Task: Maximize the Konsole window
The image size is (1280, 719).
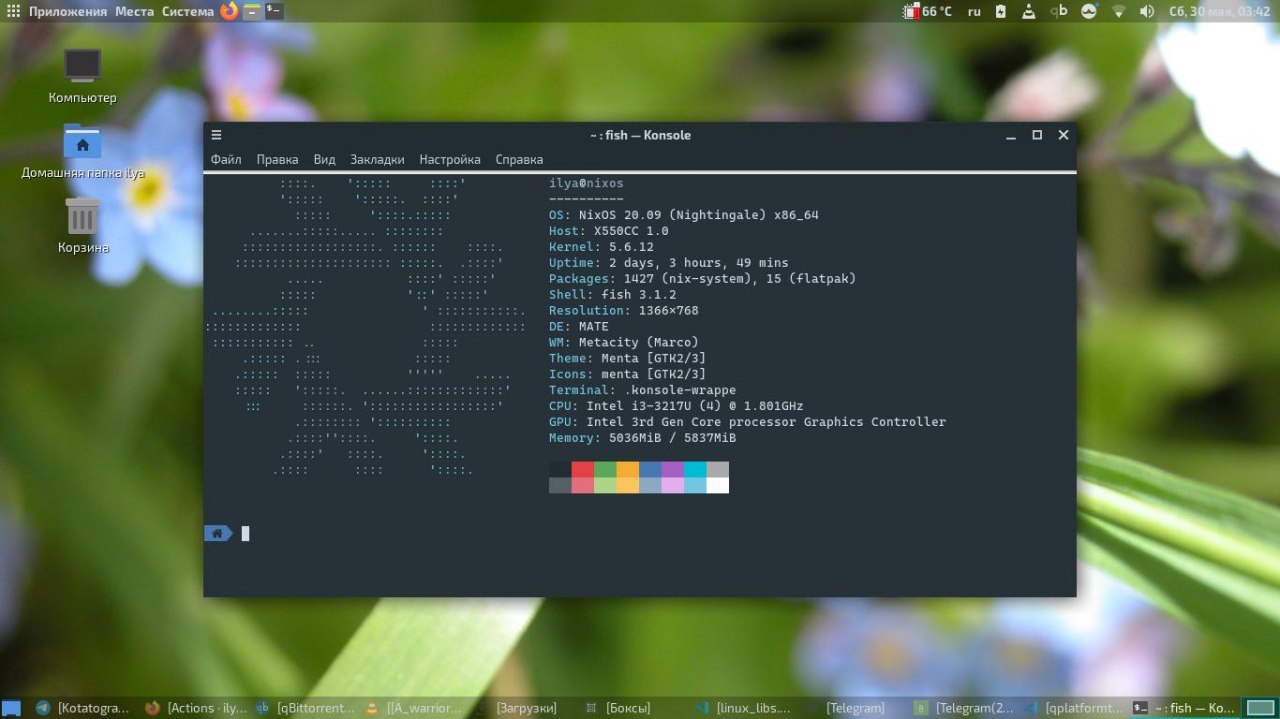Action: [x=1037, y=135]
